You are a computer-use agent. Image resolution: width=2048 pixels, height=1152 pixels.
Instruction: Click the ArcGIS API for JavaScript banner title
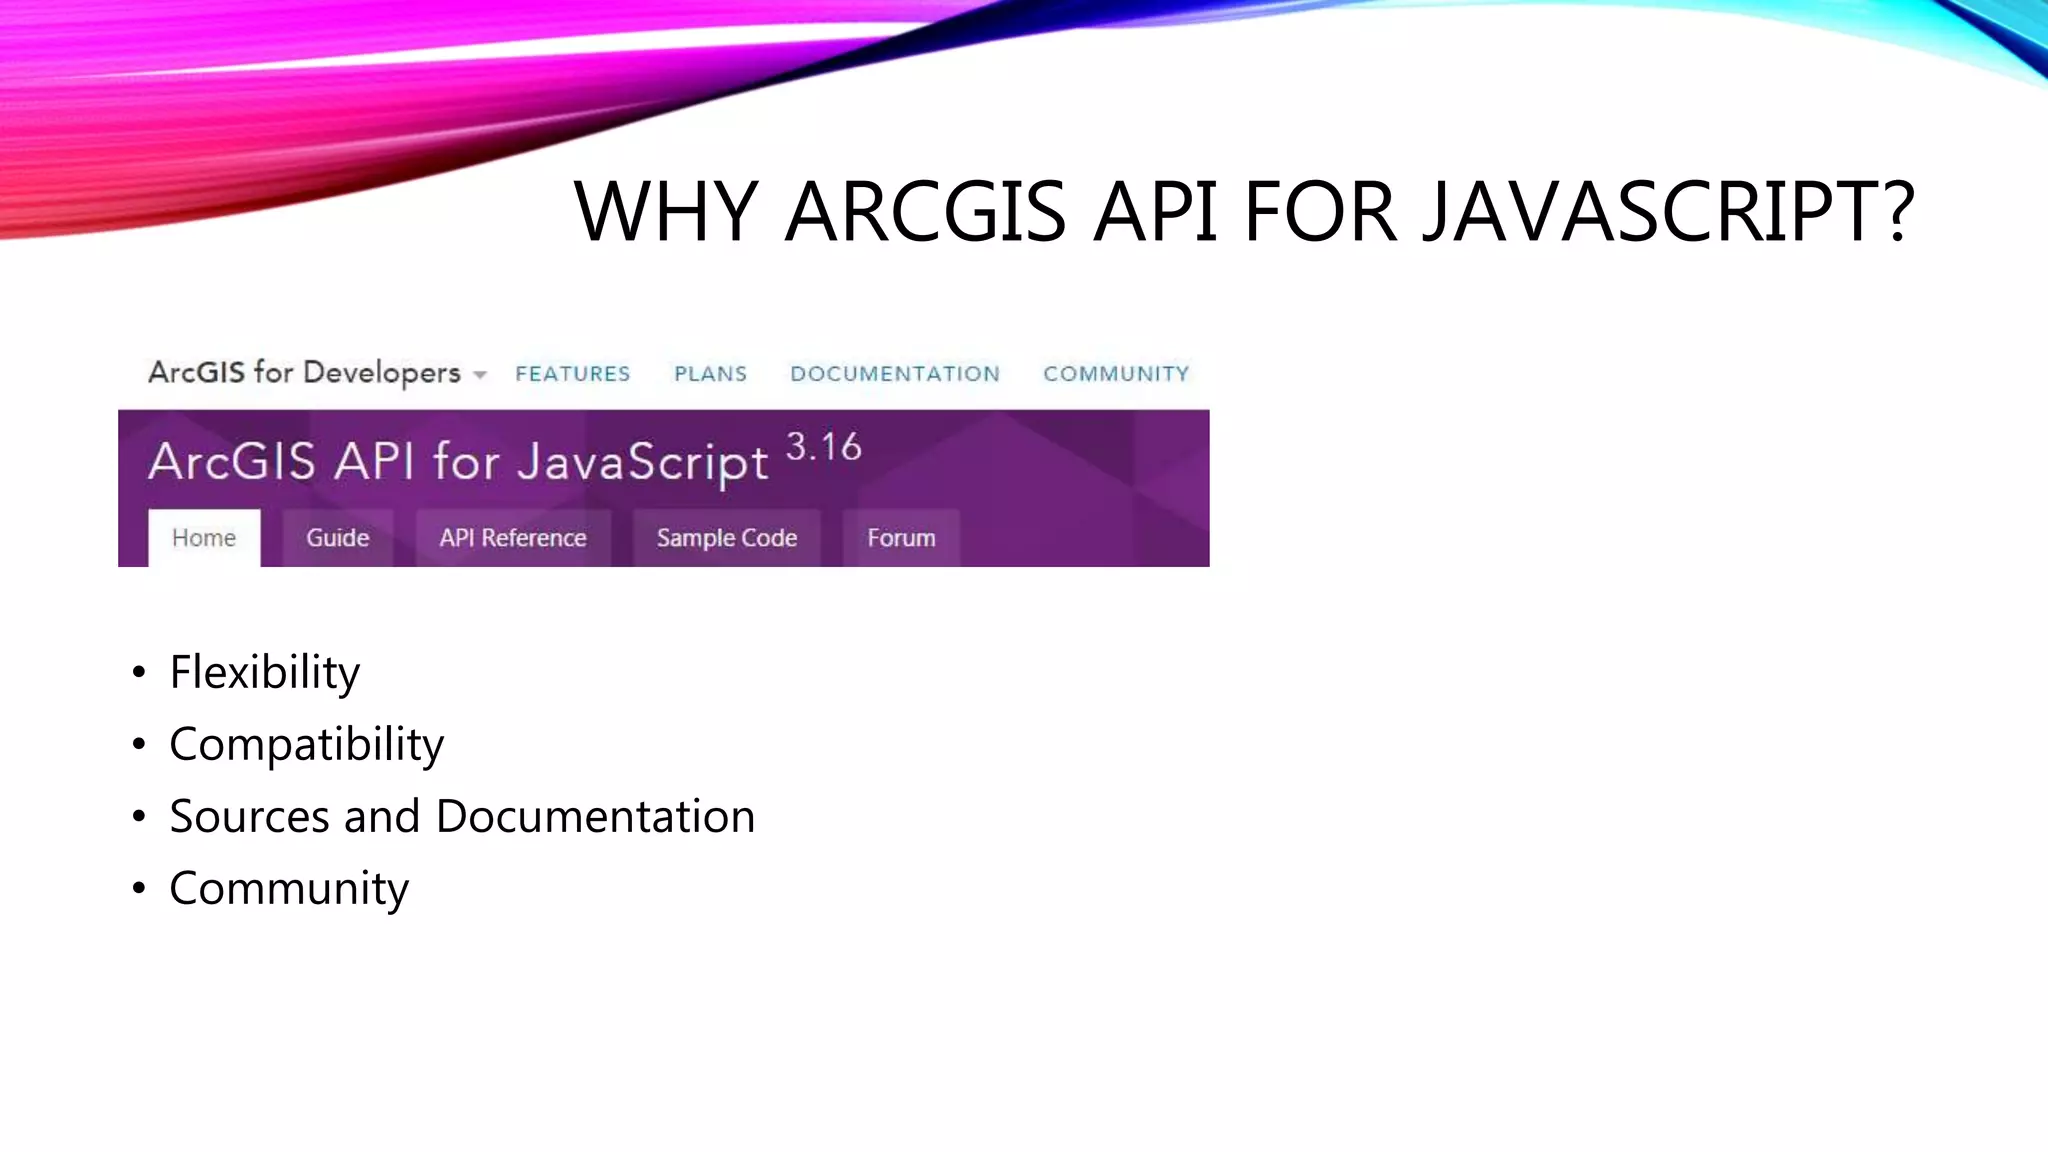coord(458,463)
